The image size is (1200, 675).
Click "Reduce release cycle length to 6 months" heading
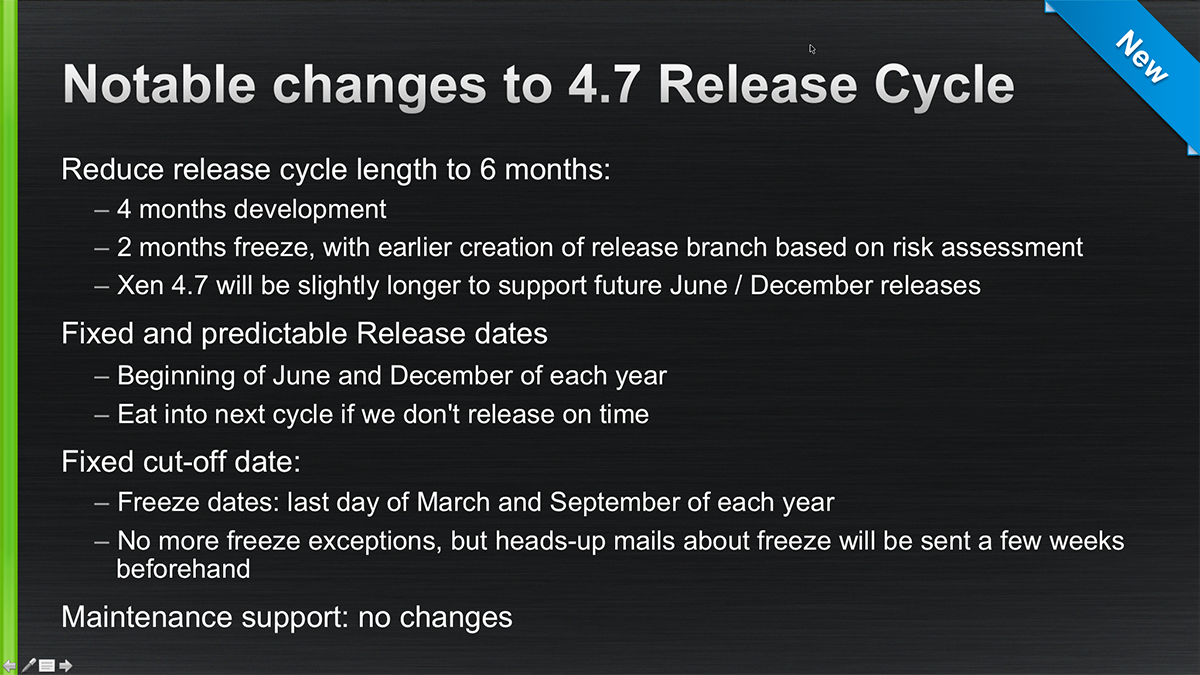pos(336,168)
